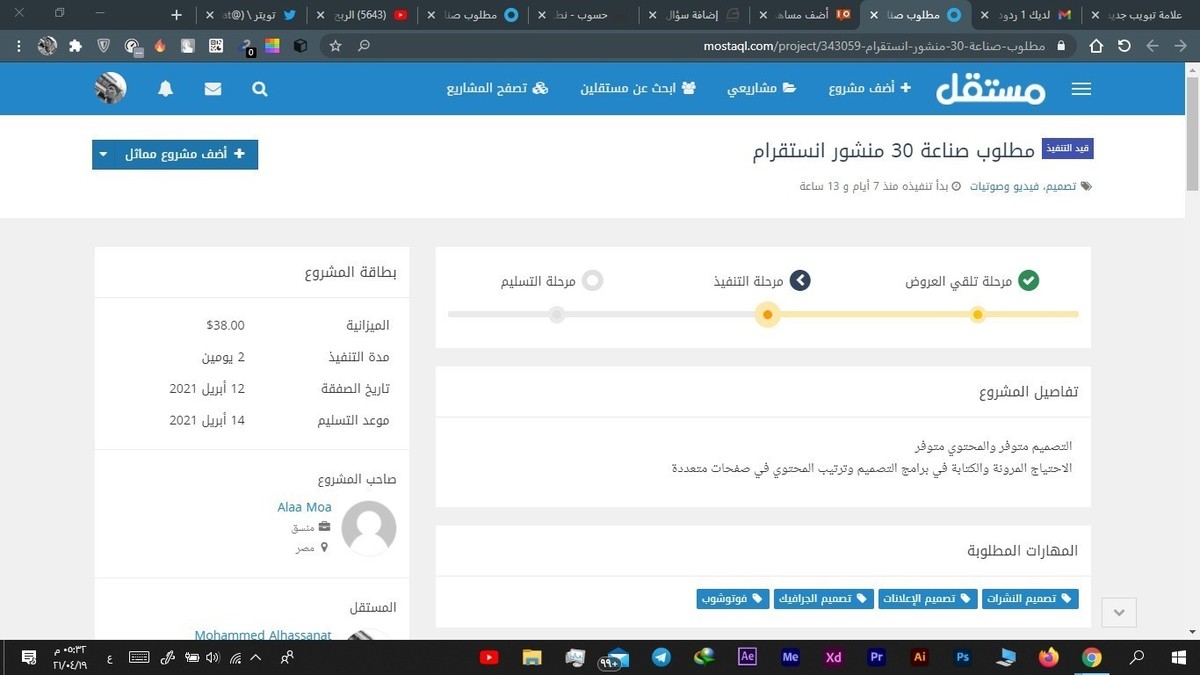Open the Mohammed Alhassanat profile link
This screenshot has width=1200, height=675.
coord(263,635)
